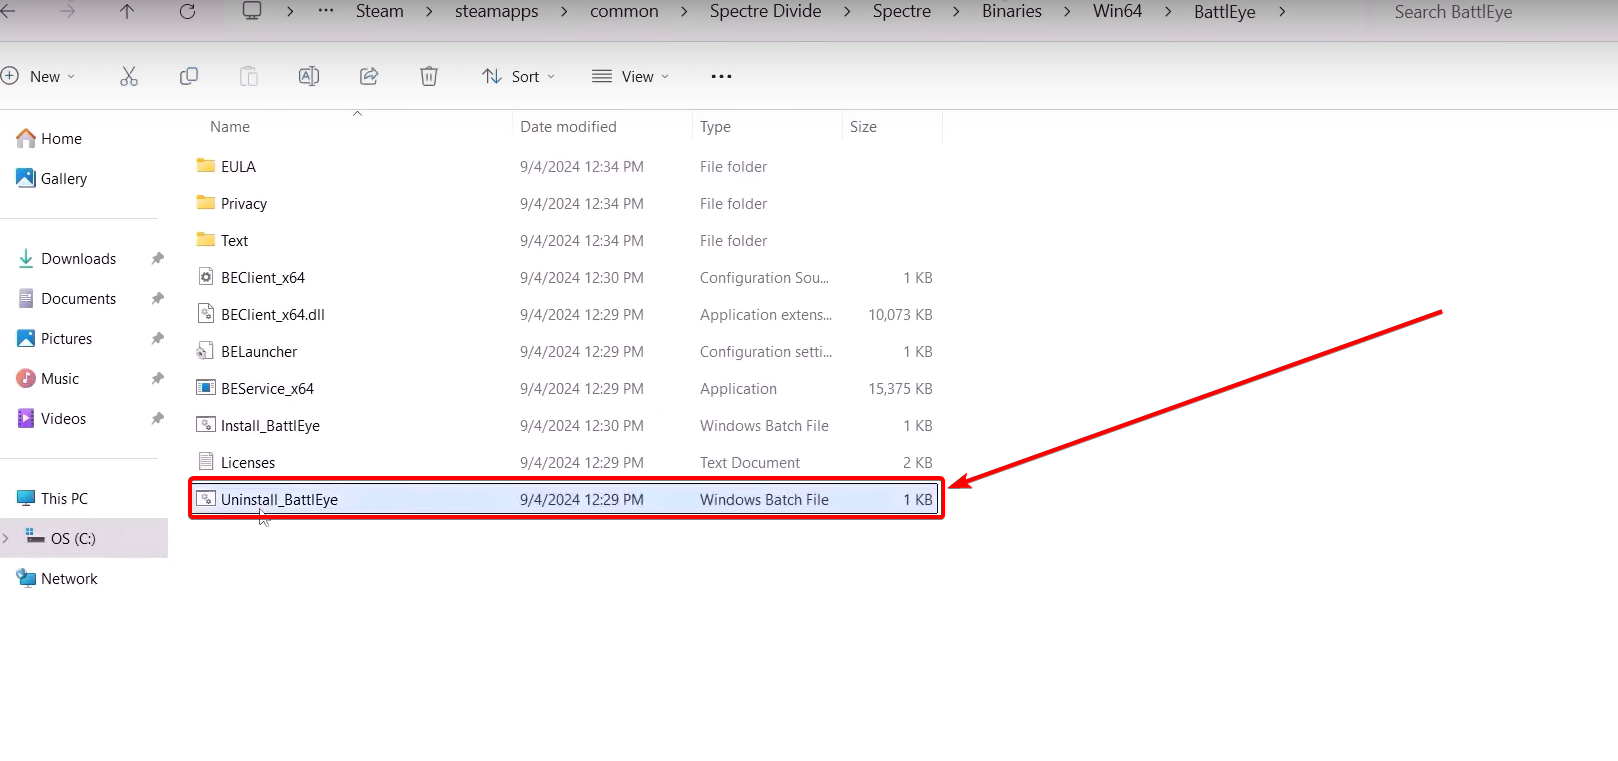Click the chevron after Steam in breadcrumb
This screenshot has width=1618, height=761.
click(429, 12)
